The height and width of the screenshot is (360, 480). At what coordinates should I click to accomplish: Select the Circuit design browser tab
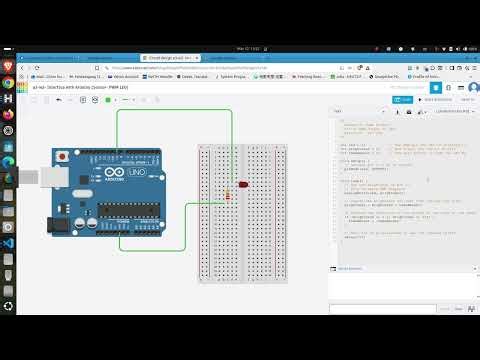(170, 58)
